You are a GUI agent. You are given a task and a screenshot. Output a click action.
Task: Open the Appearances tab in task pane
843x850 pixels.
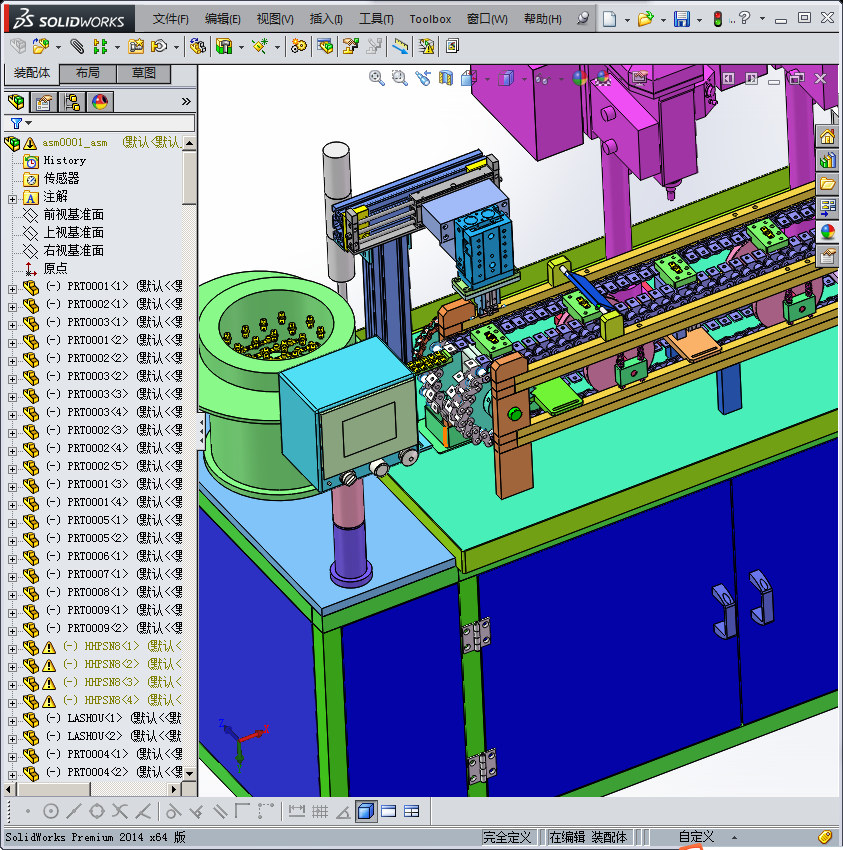pos(827,232)
